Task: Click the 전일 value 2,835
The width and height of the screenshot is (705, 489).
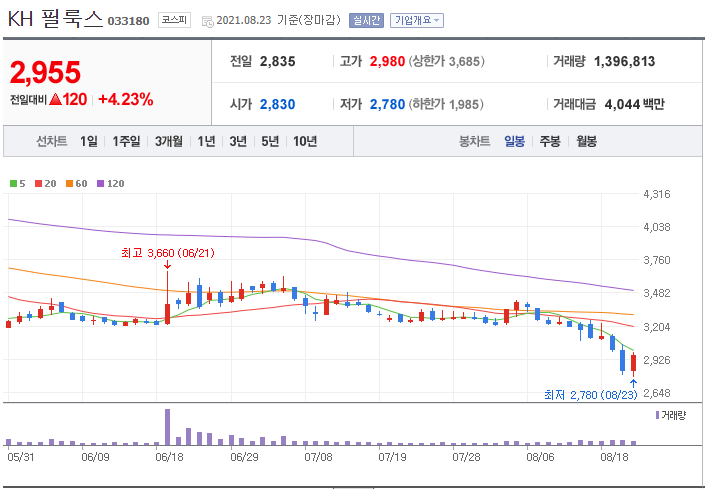Action: (277, 62)
